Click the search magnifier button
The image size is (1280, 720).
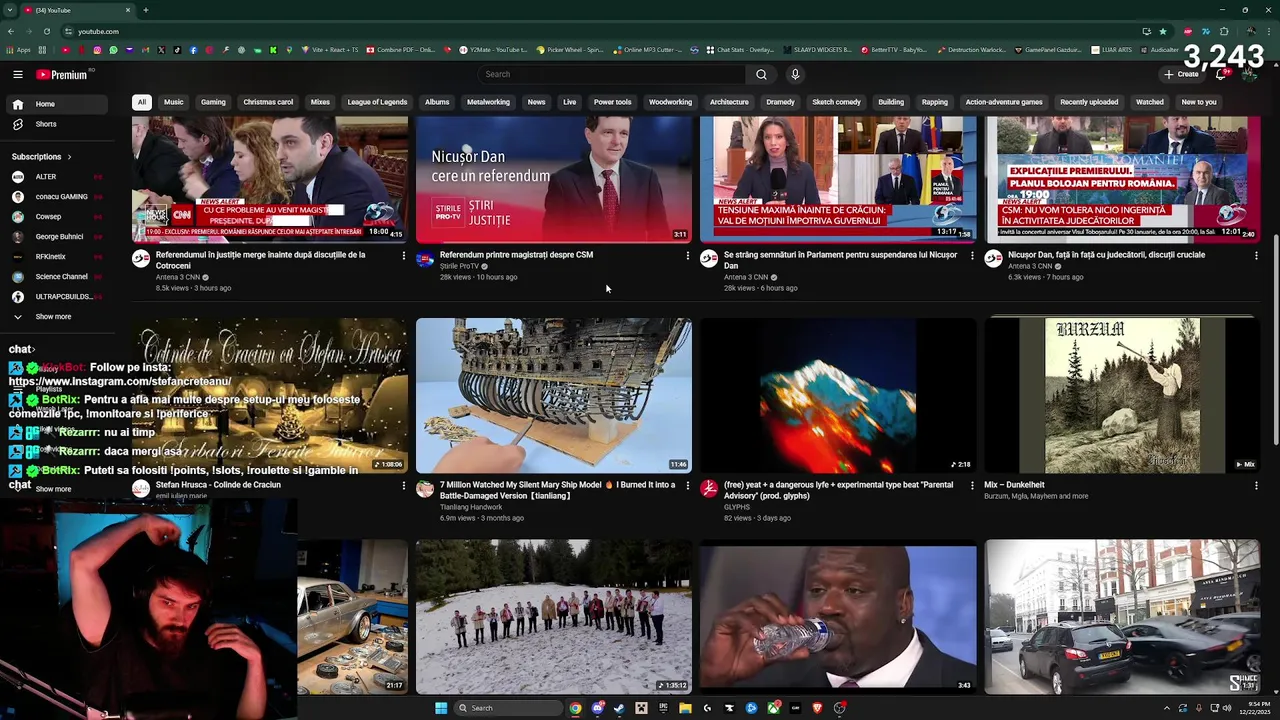(x=761, y=74)
